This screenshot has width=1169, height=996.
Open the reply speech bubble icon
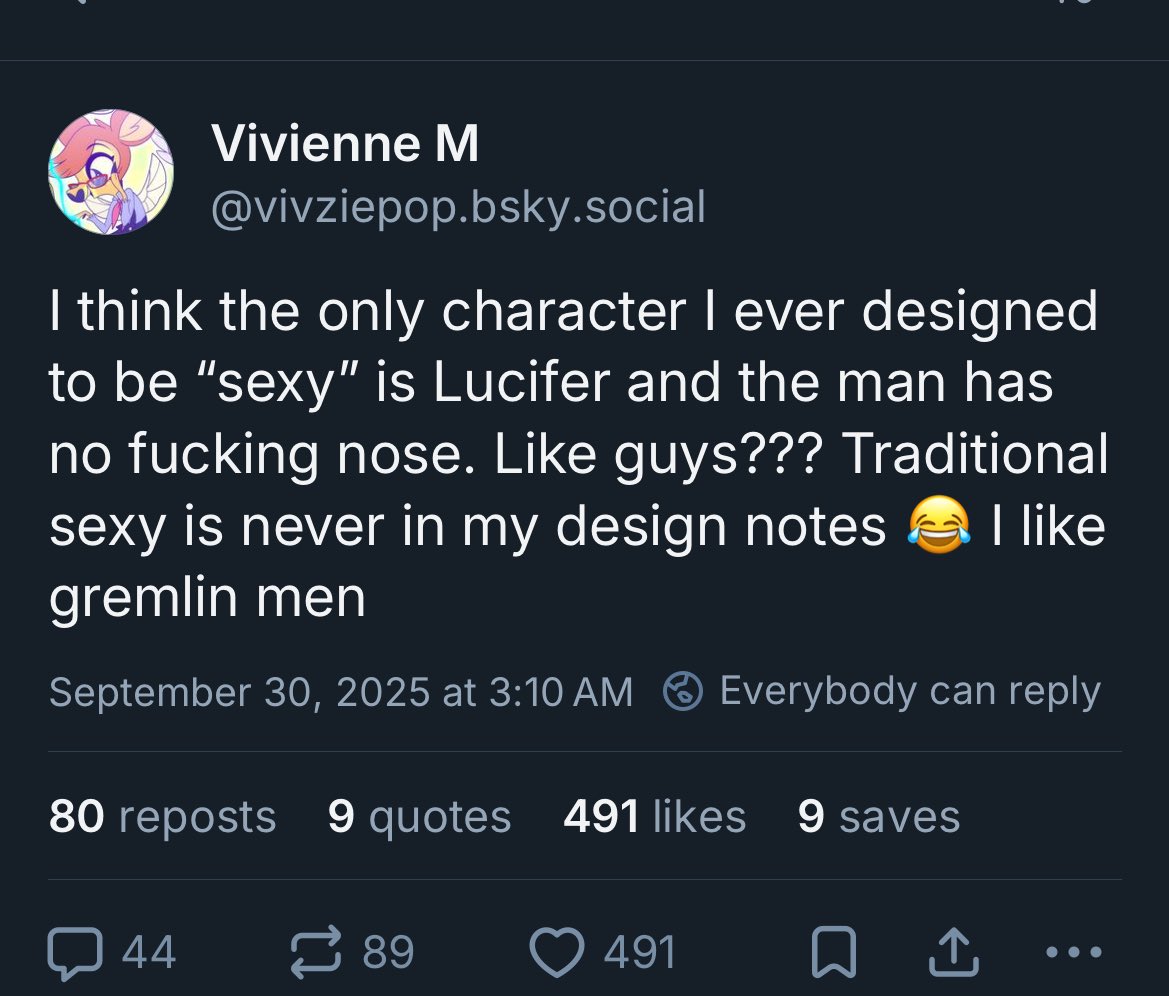pyautogui.click(x=76, y=953)
